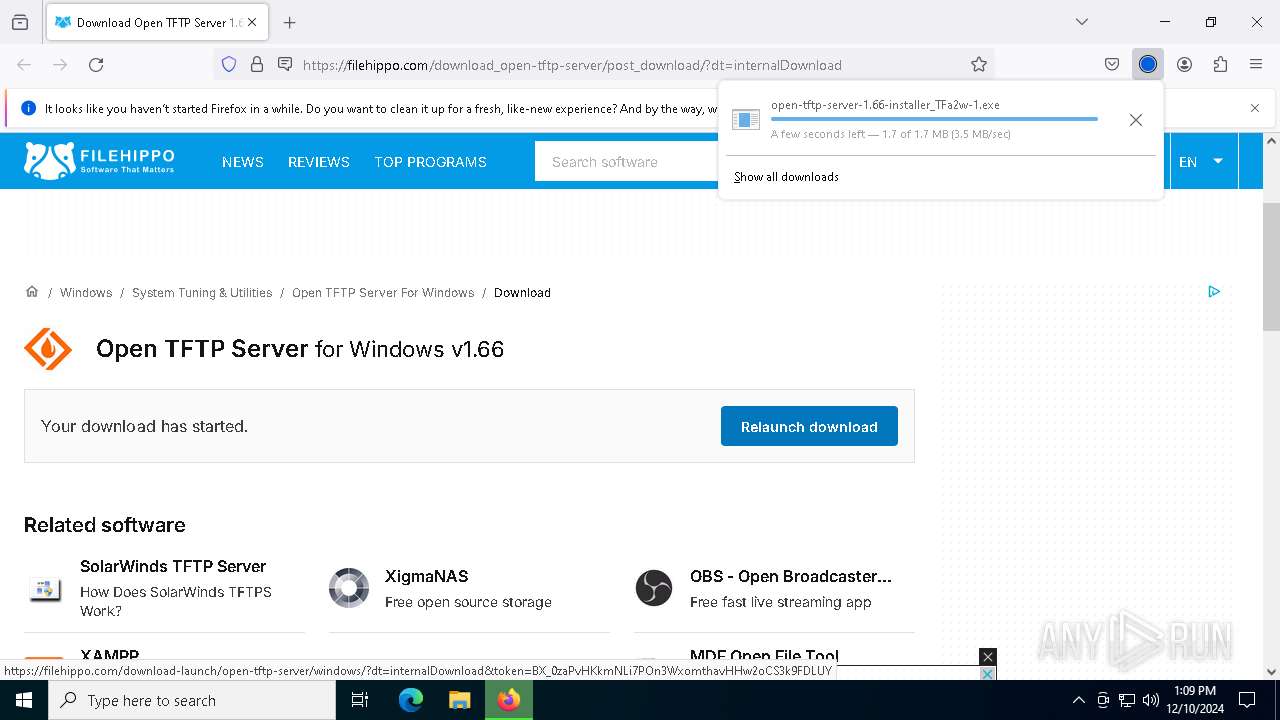
Task: Click the downloading installer file icon
Action: pyautogui.click(x=746, y=120)
